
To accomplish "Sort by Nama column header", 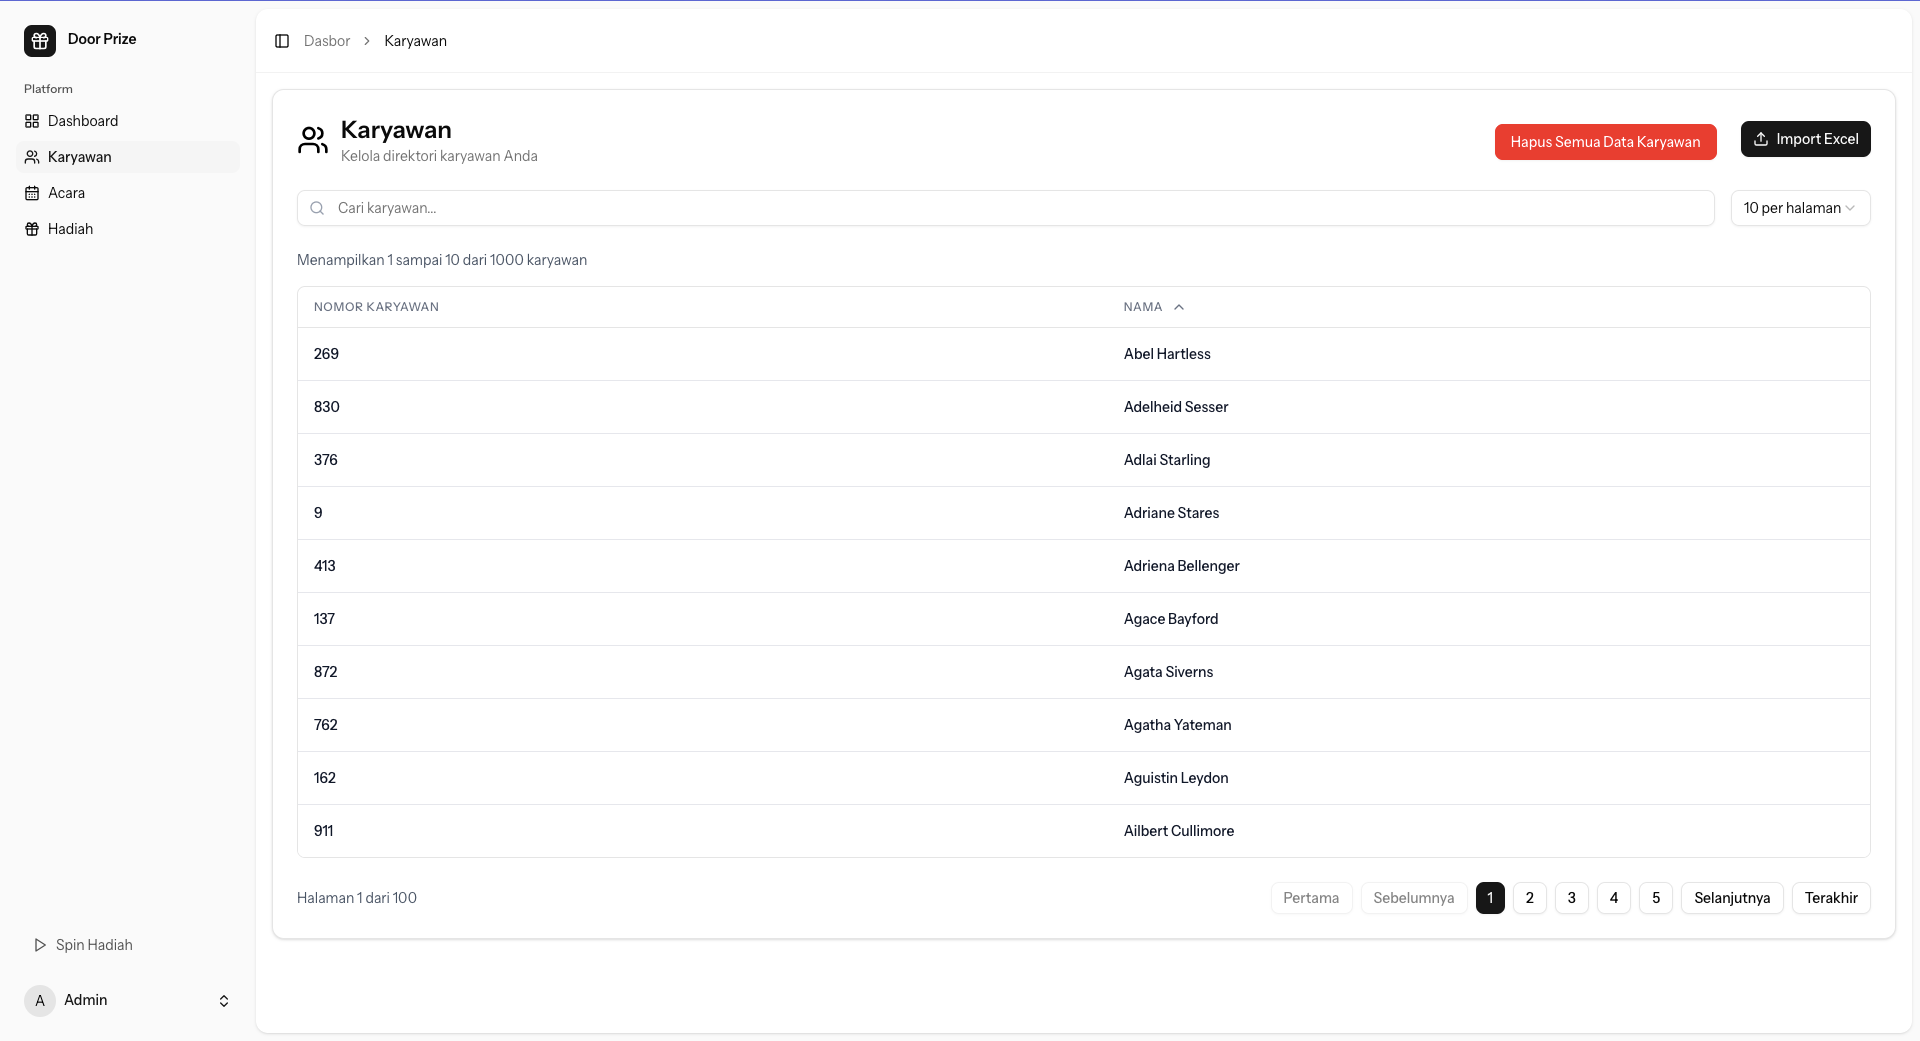I will click(1143, 307).
